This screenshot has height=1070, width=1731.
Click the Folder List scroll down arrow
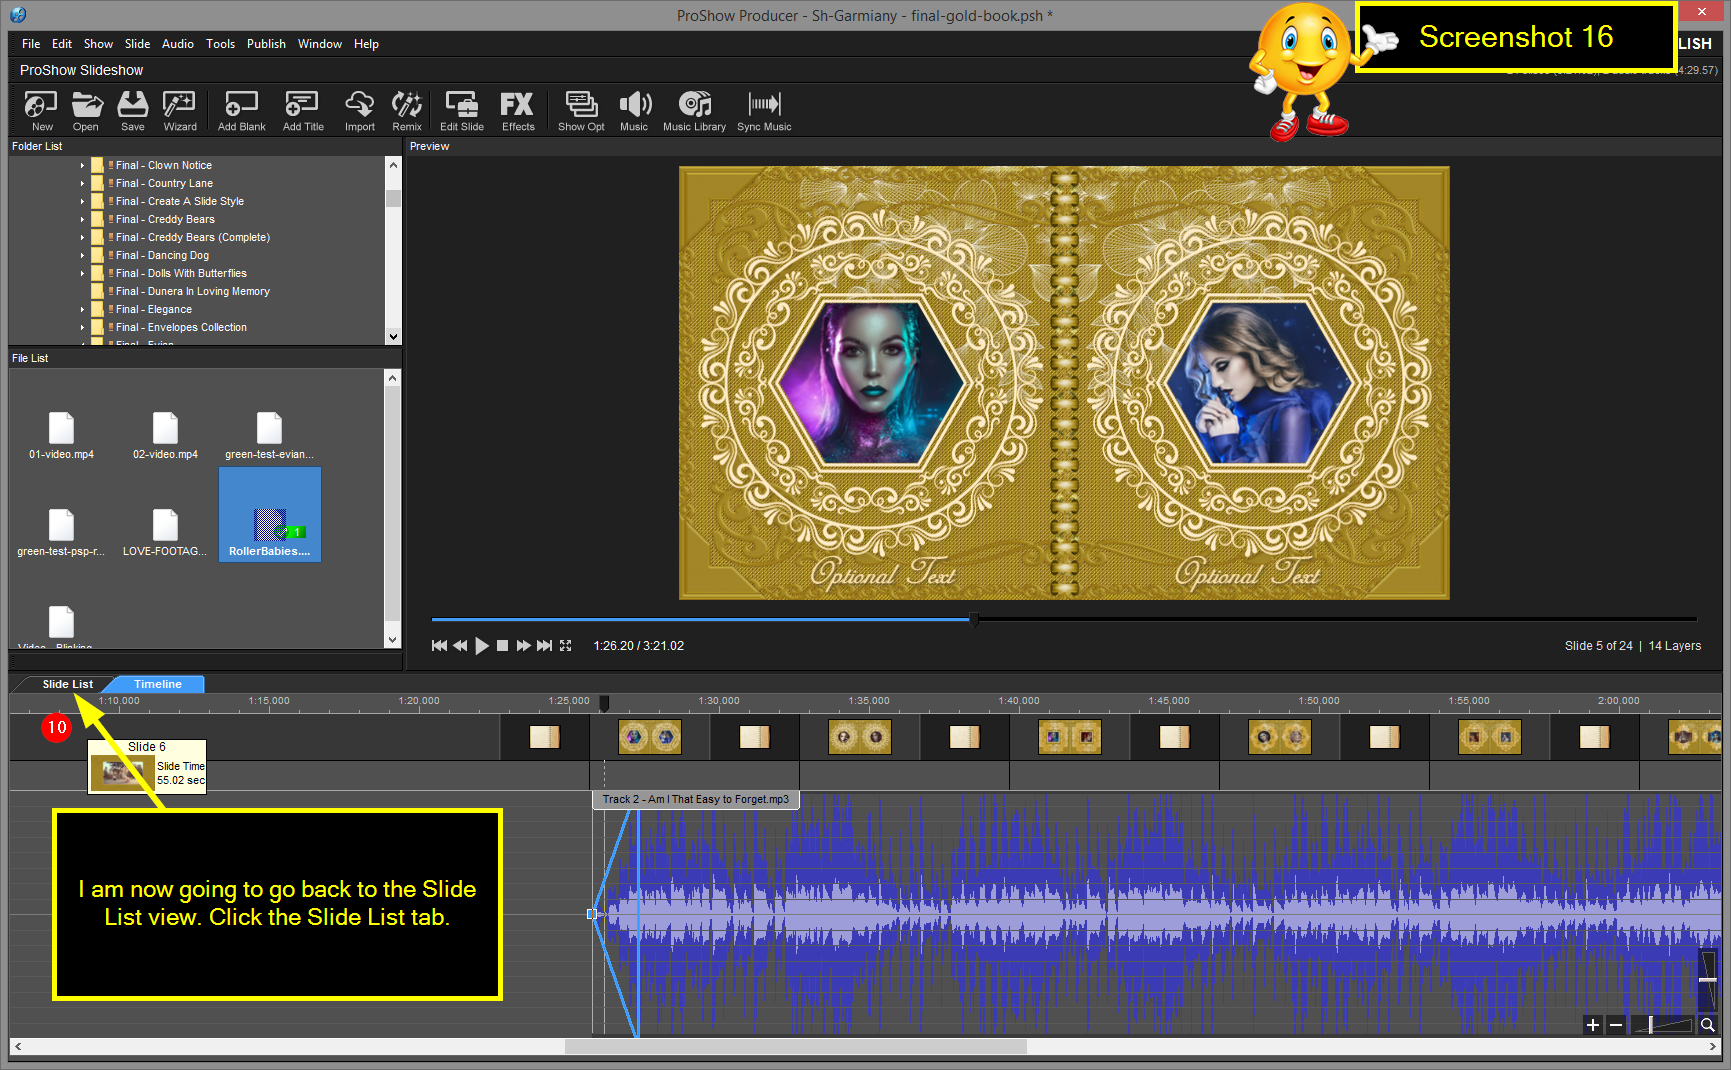coord(393,337)
